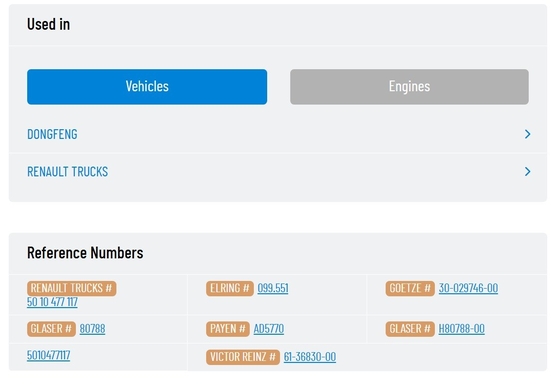560x385 pixels.
Task: Expand the DONGFENG chevron arrow
Action: pos(528,134)
